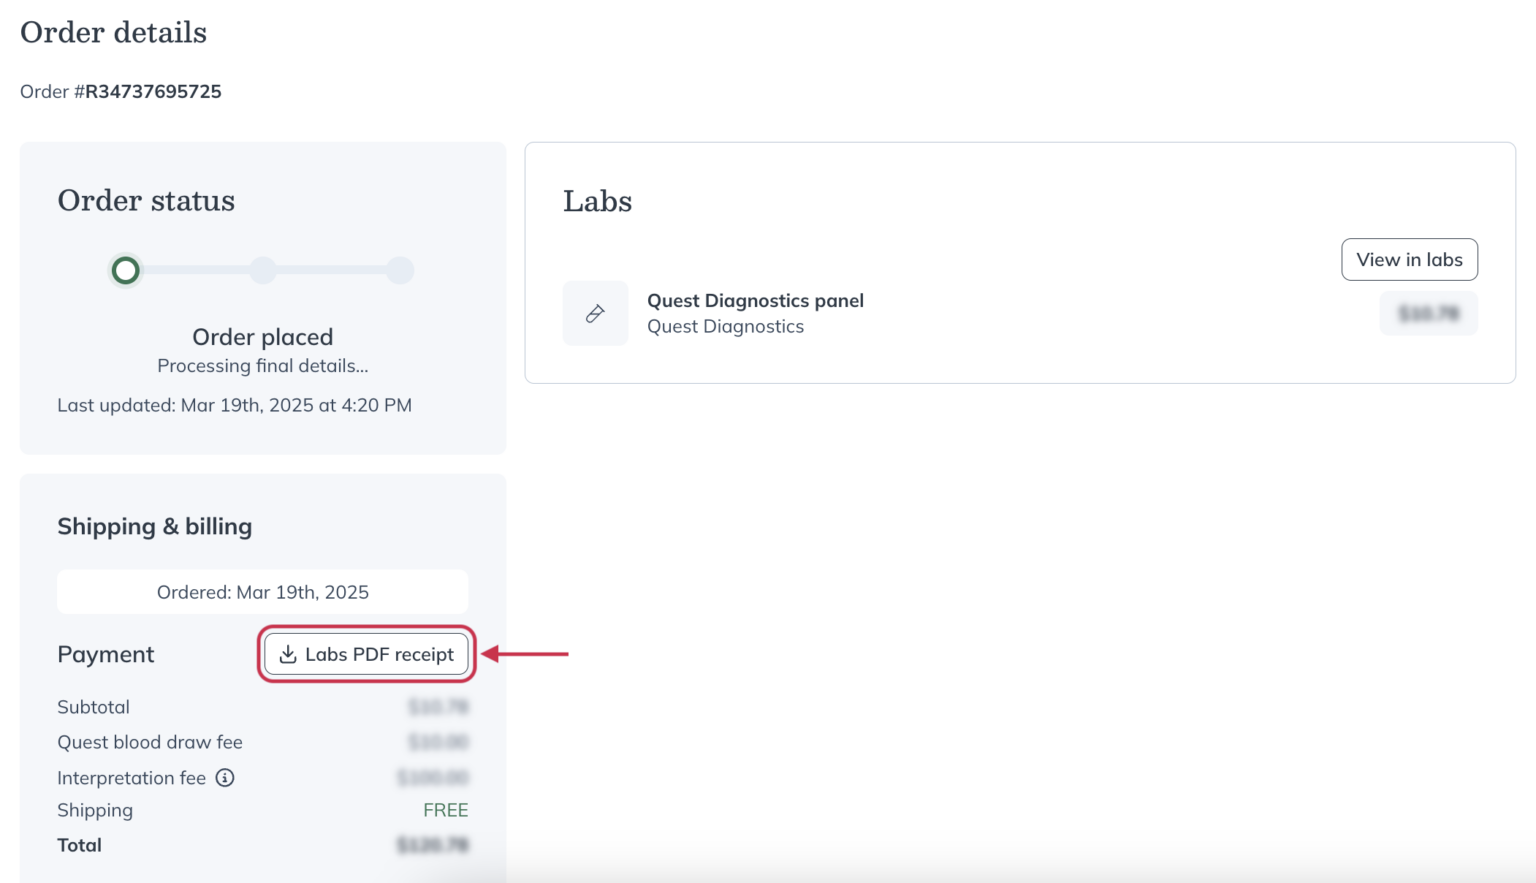The image size is (1536, 883).
Task: Click the download icon on Labs PDF receipt
Action: tap(289, 654)
